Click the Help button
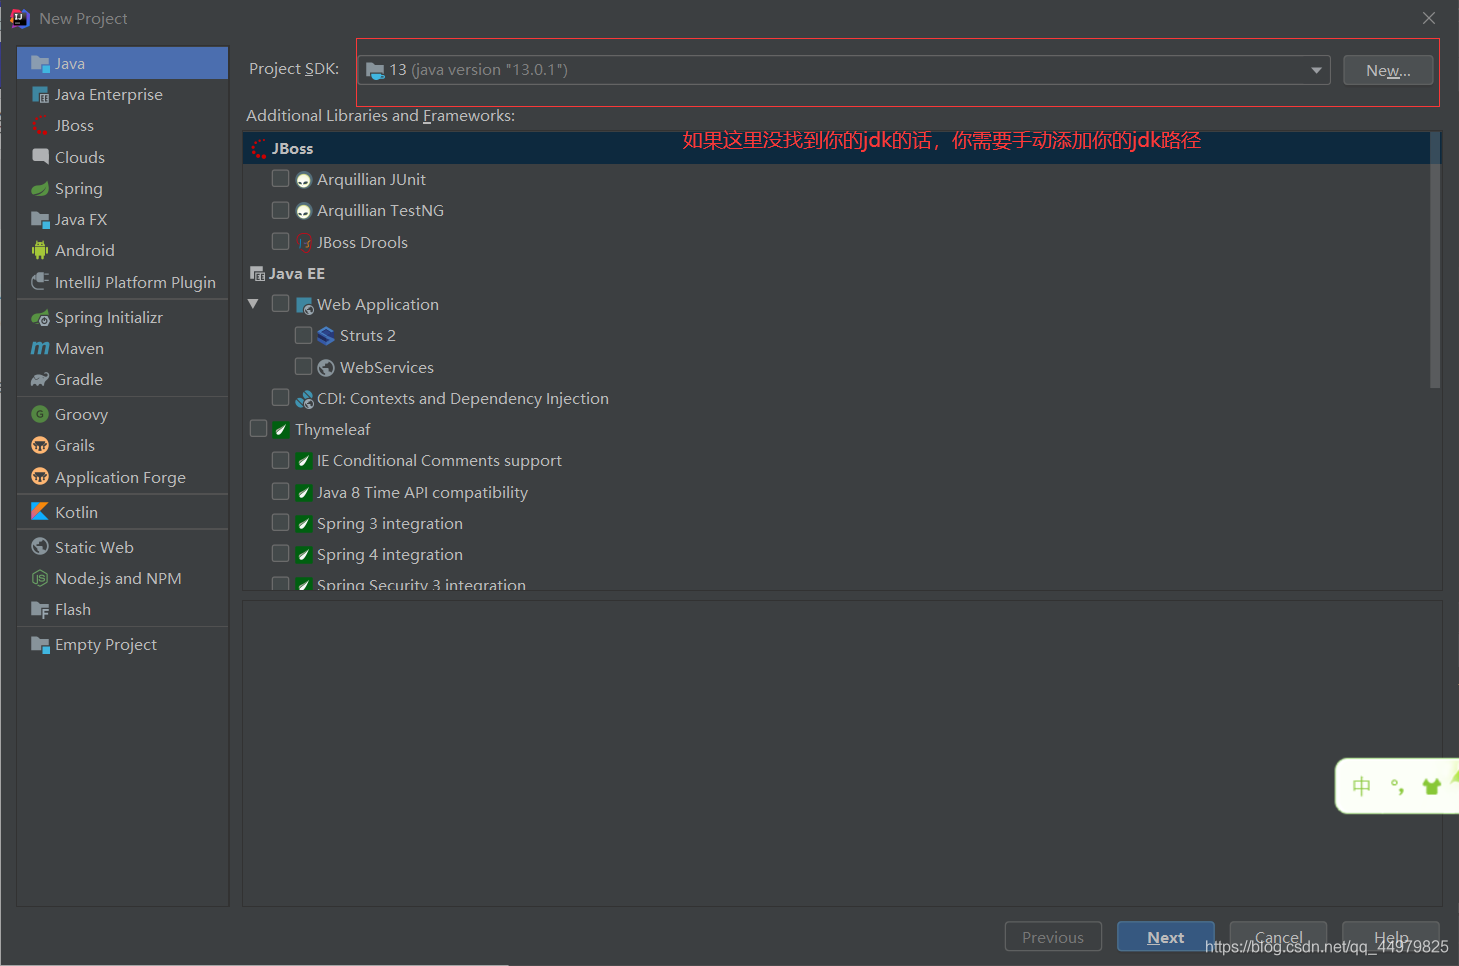This screenshot has width=1459, height=966. click(1391, 937)
